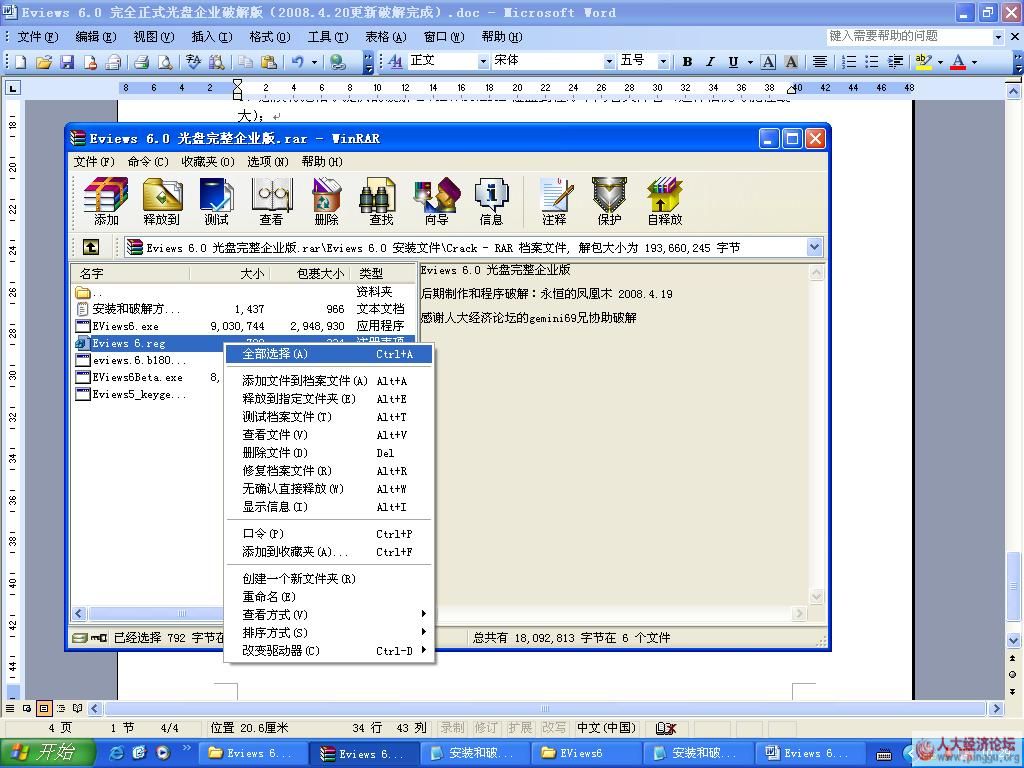The image size is (1024, 768).
Task: Toggle Underline formatting in Word
Action: (x=733, y=62)
